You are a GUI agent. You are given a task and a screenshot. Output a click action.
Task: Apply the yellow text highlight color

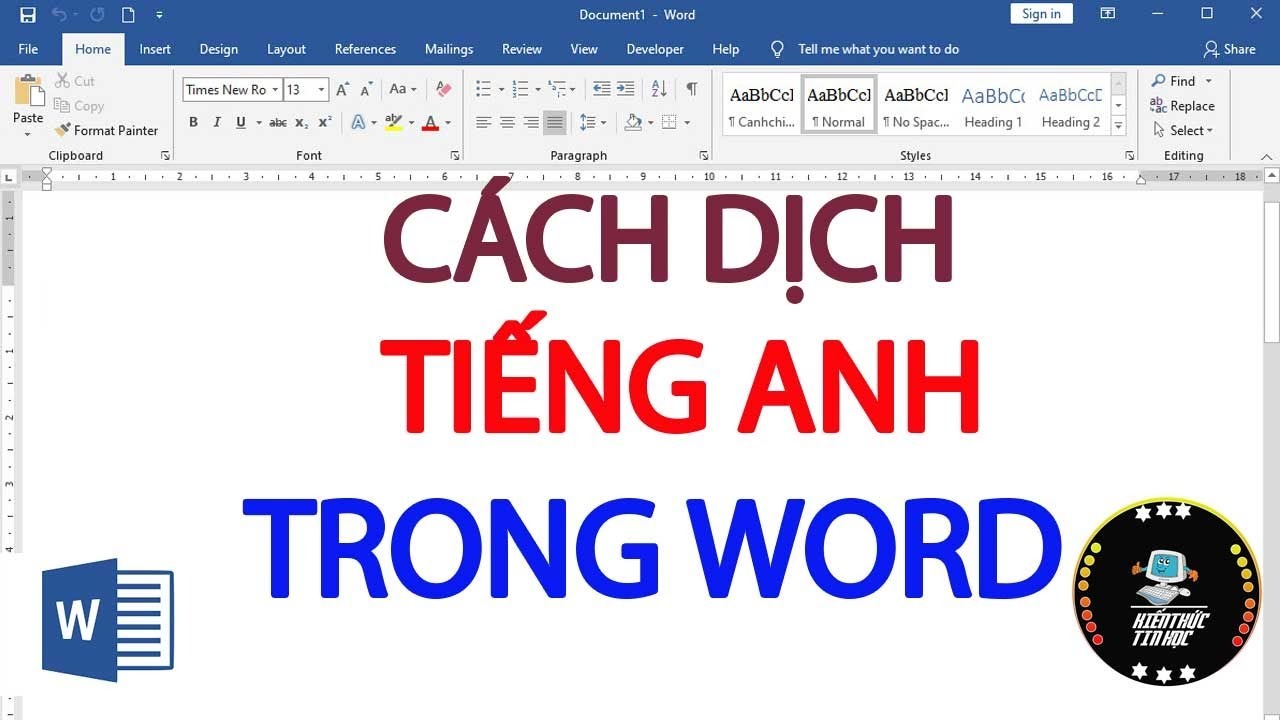coord(393,122)
